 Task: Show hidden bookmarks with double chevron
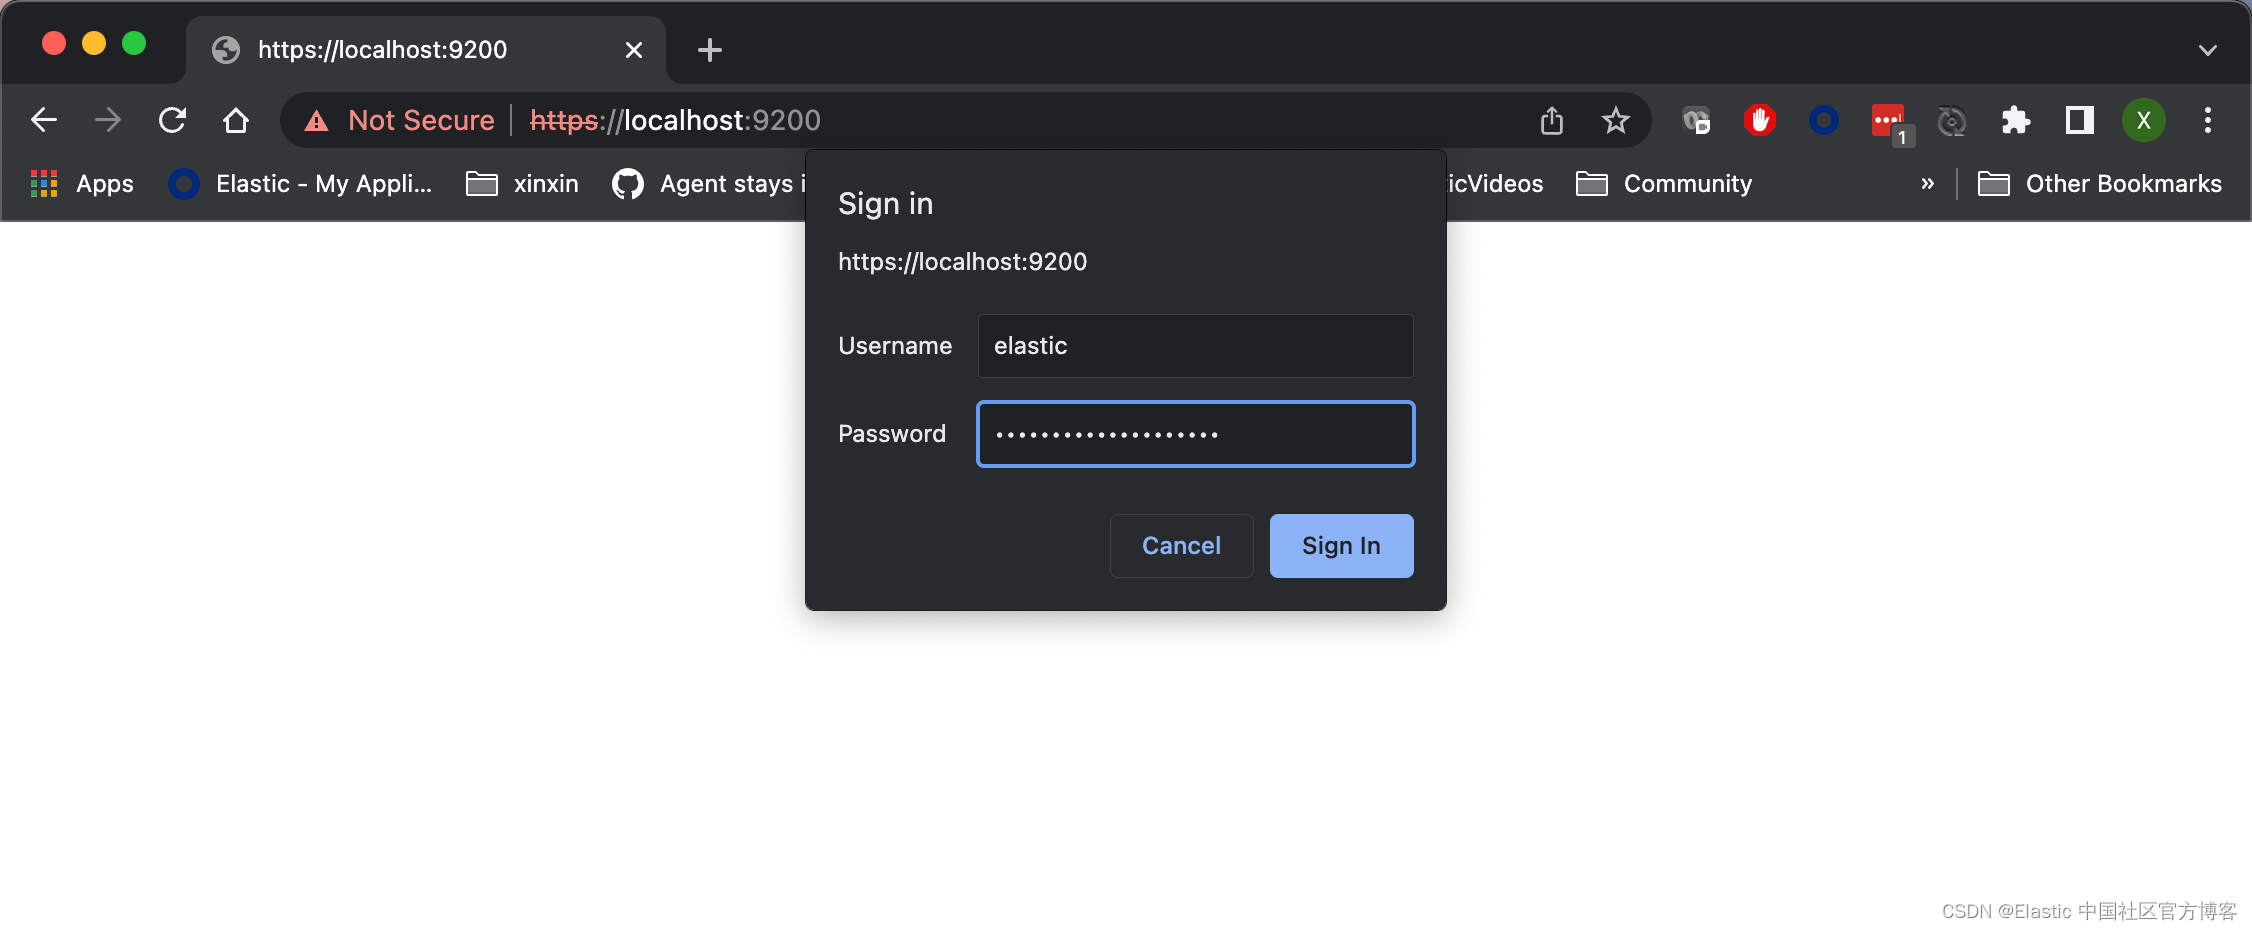pos(1927,184)
